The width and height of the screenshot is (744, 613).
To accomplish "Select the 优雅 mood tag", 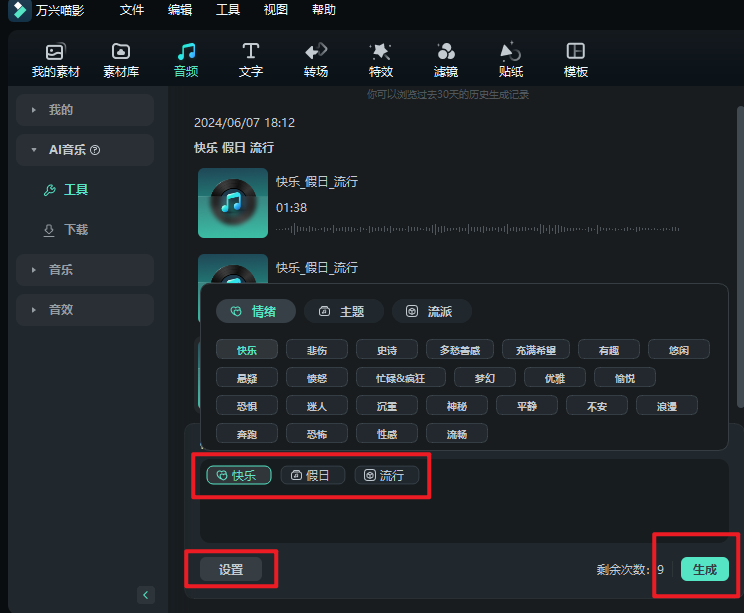I will [x=555, y=378].
